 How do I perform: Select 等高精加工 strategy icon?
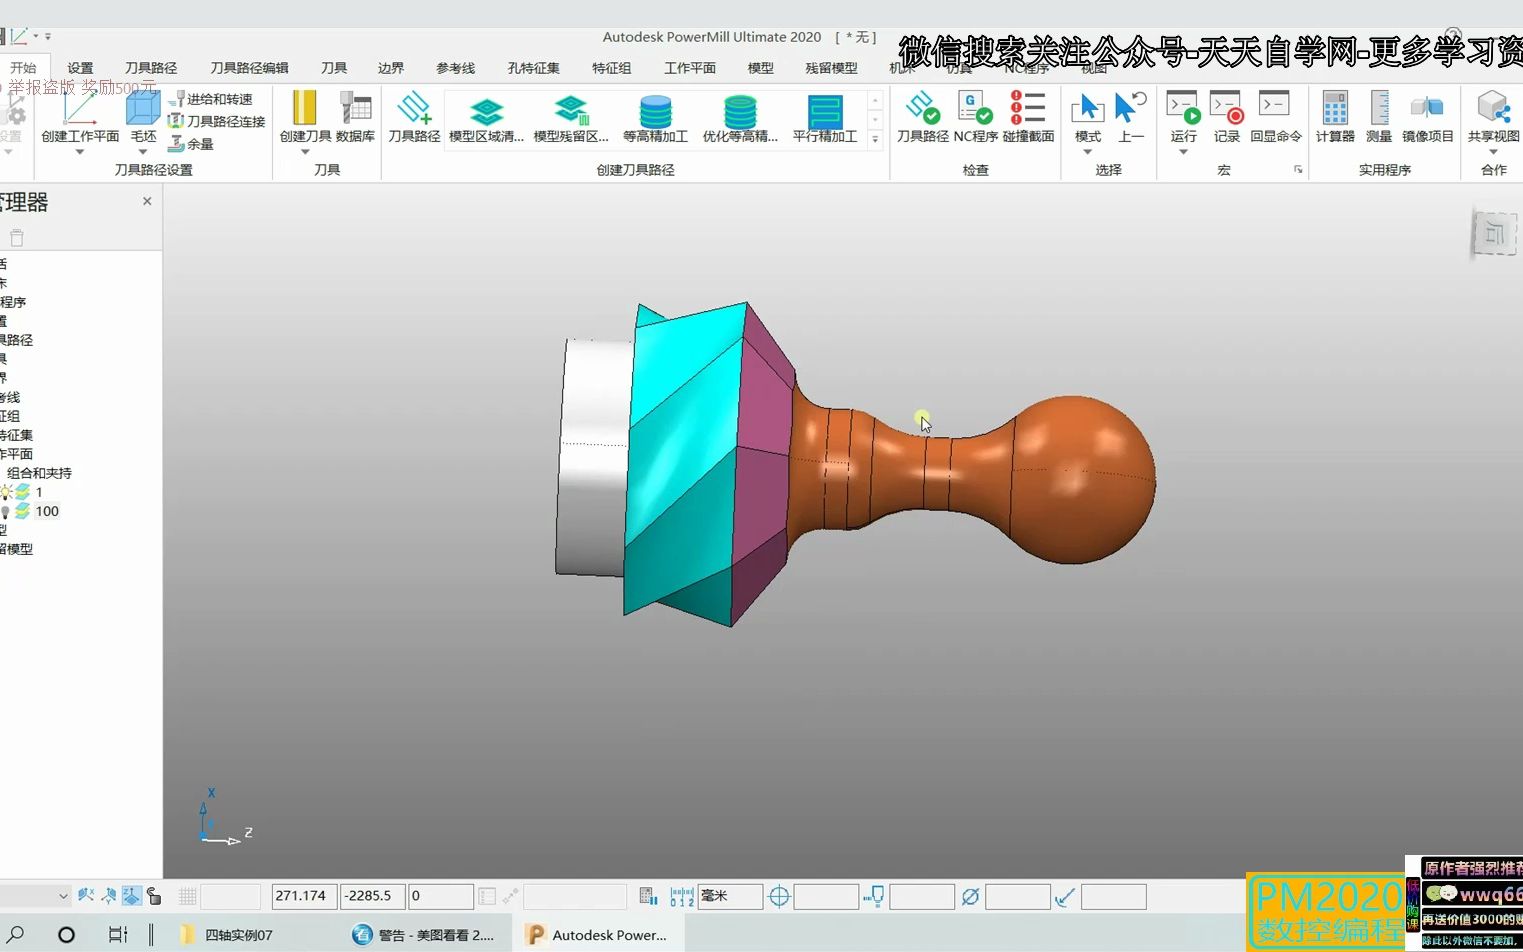pos(656,110)
